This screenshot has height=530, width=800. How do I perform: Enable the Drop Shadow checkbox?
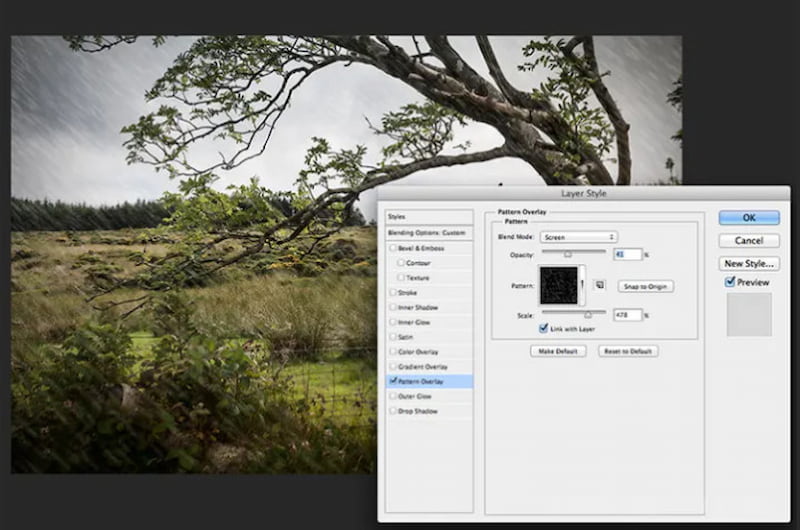[x=392, y=411]
